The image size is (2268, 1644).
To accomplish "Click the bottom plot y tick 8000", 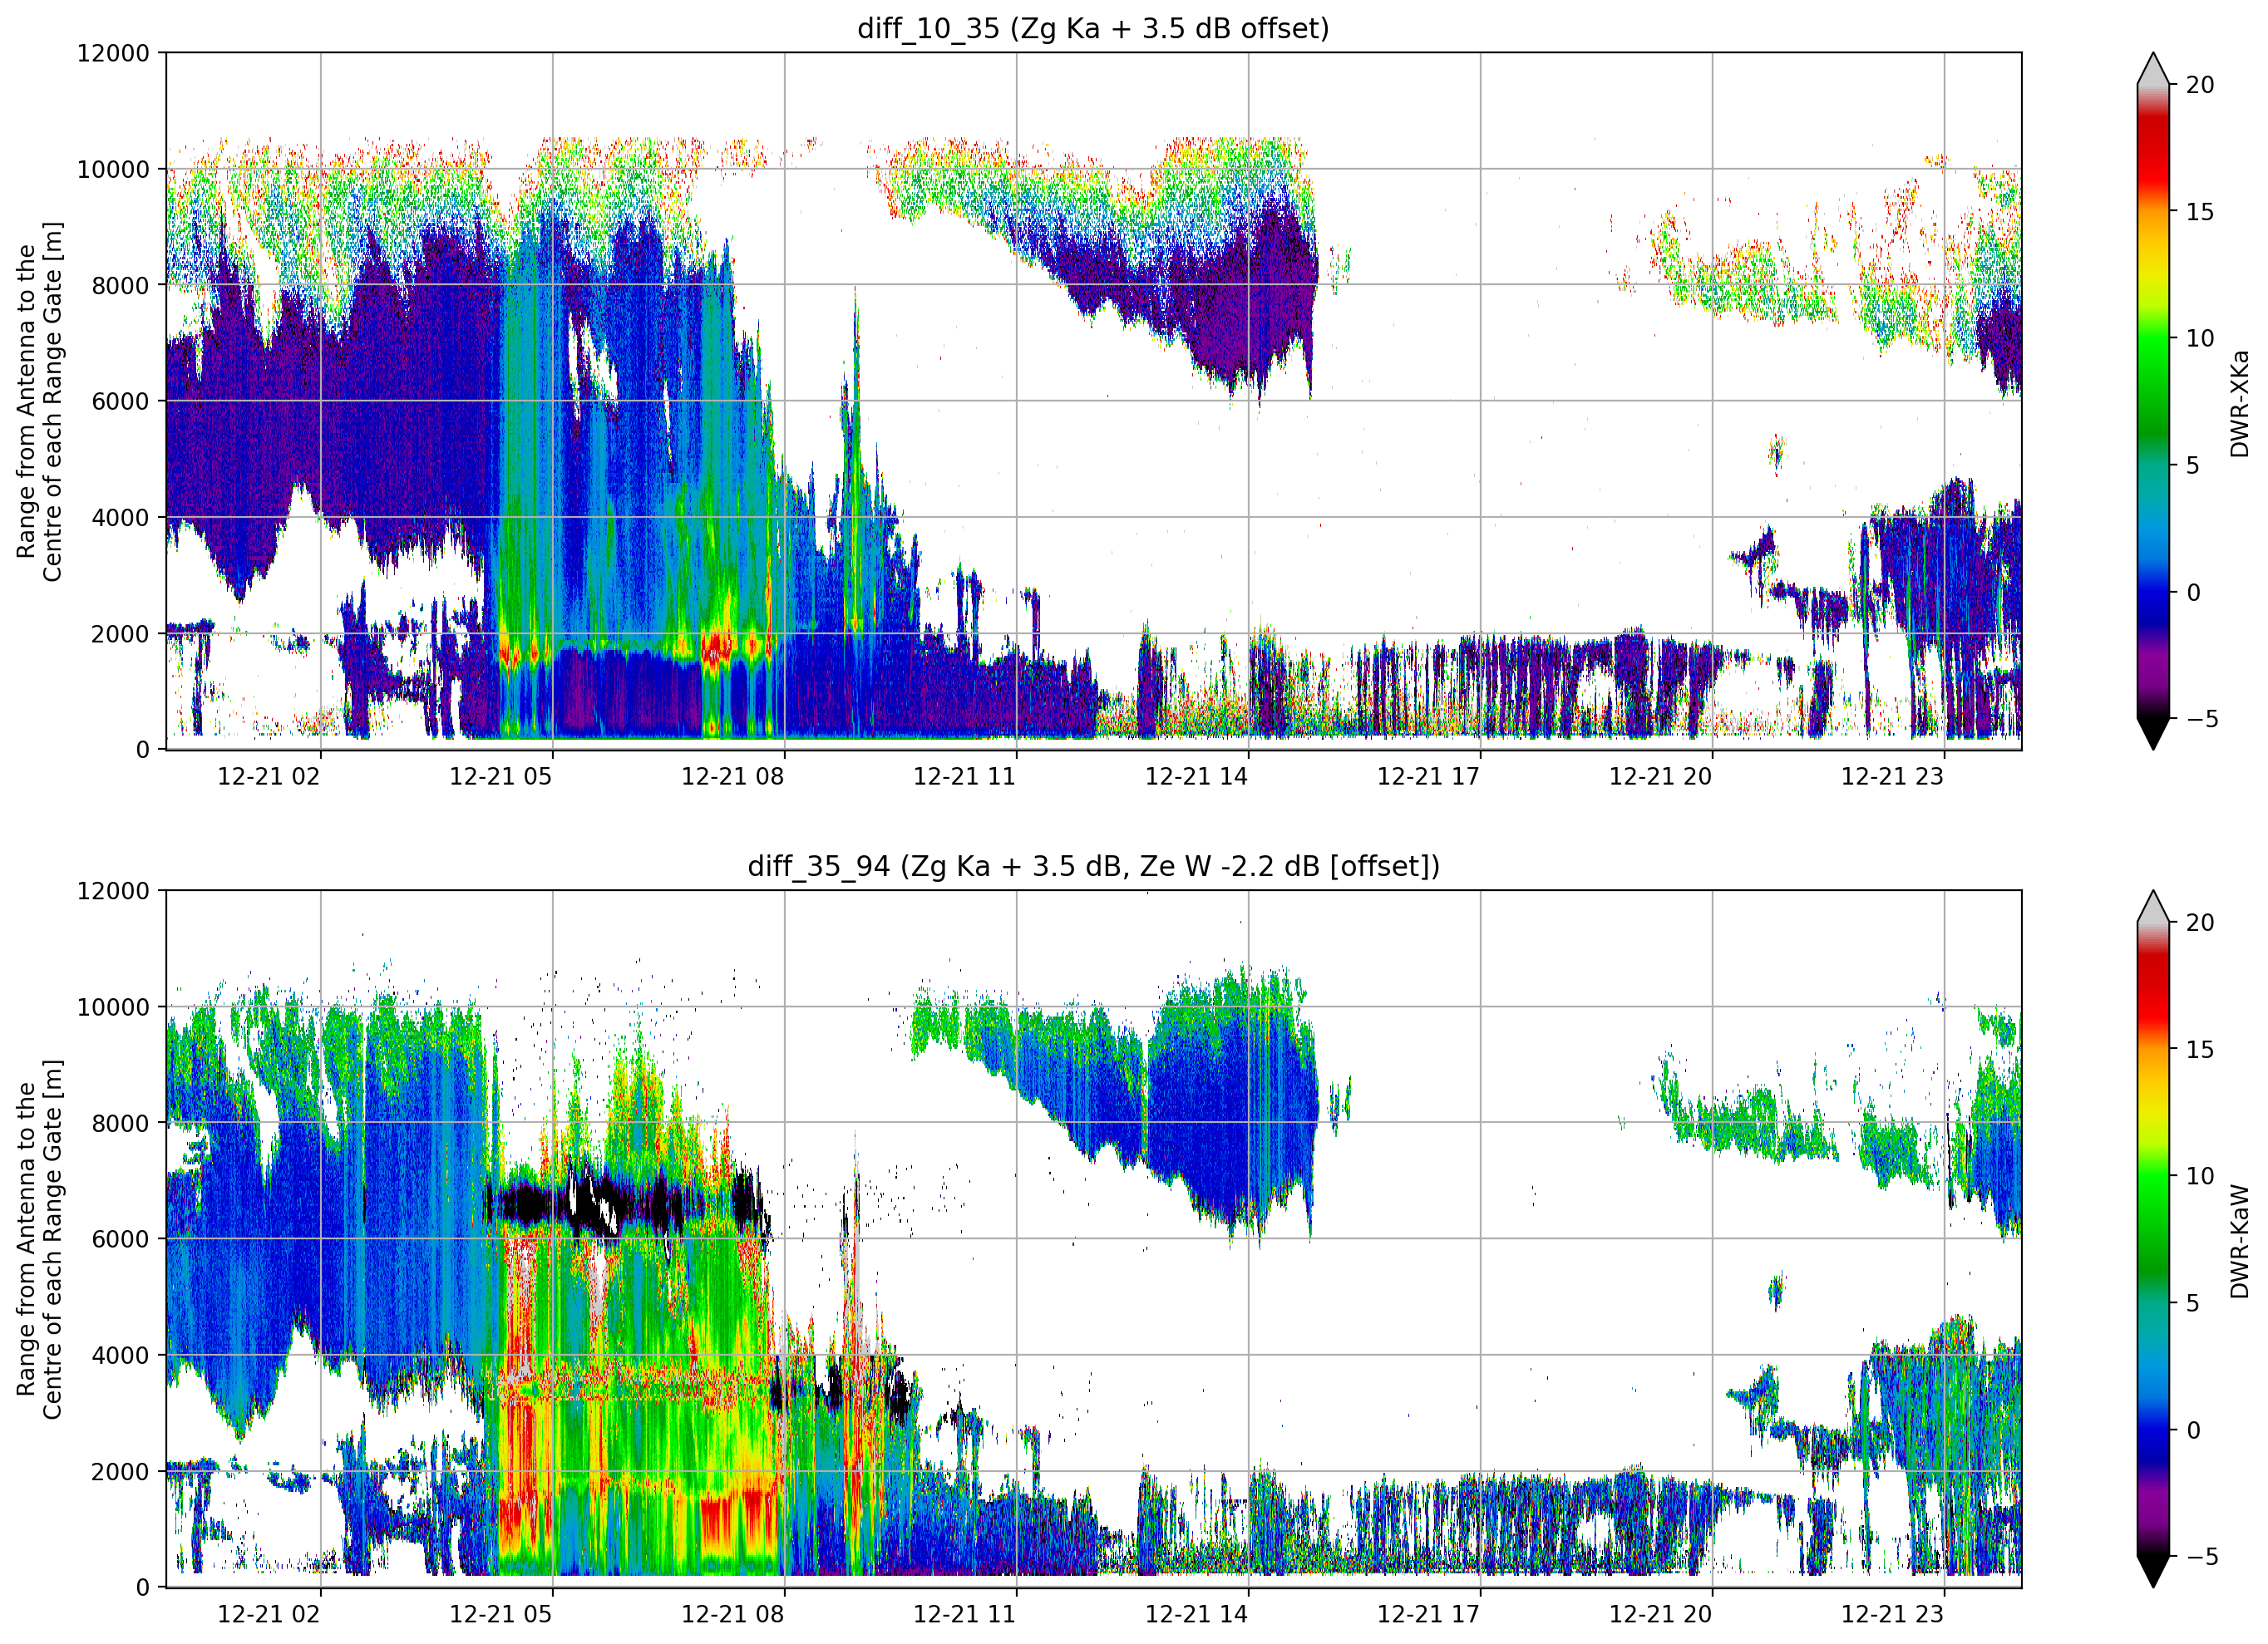I will coord(120,1123).
